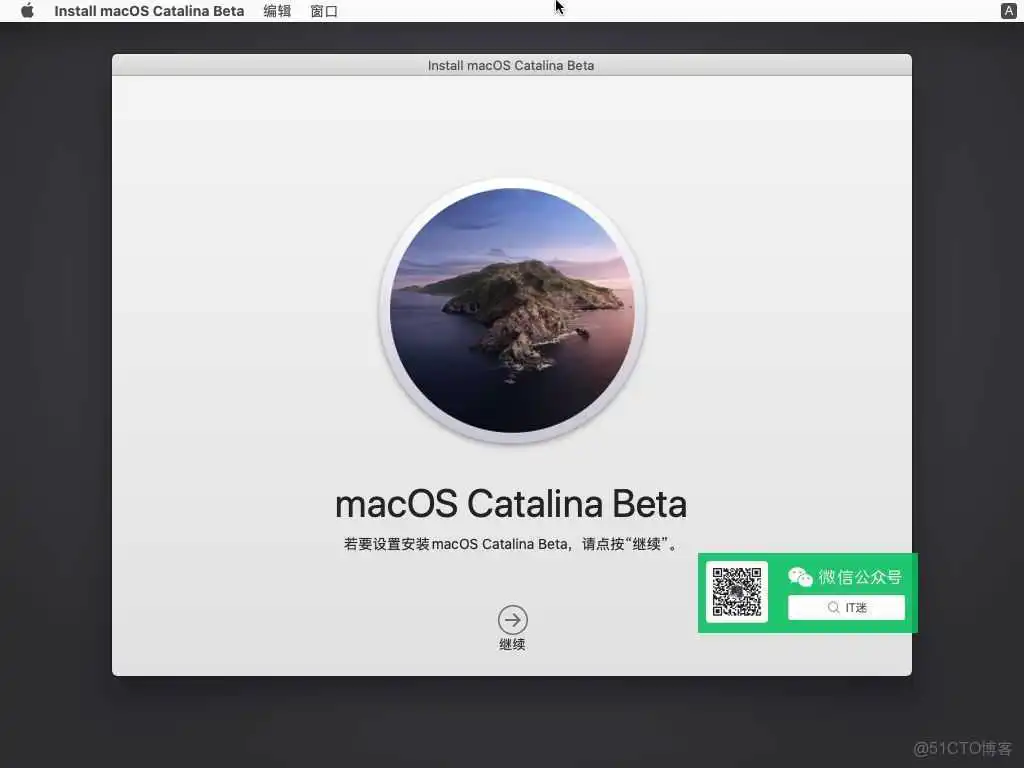Image resolution: width=1024 pixels, height=768 pixels.
Task: Click the arrow inside the 继续 circle
Action: (512, 618)
